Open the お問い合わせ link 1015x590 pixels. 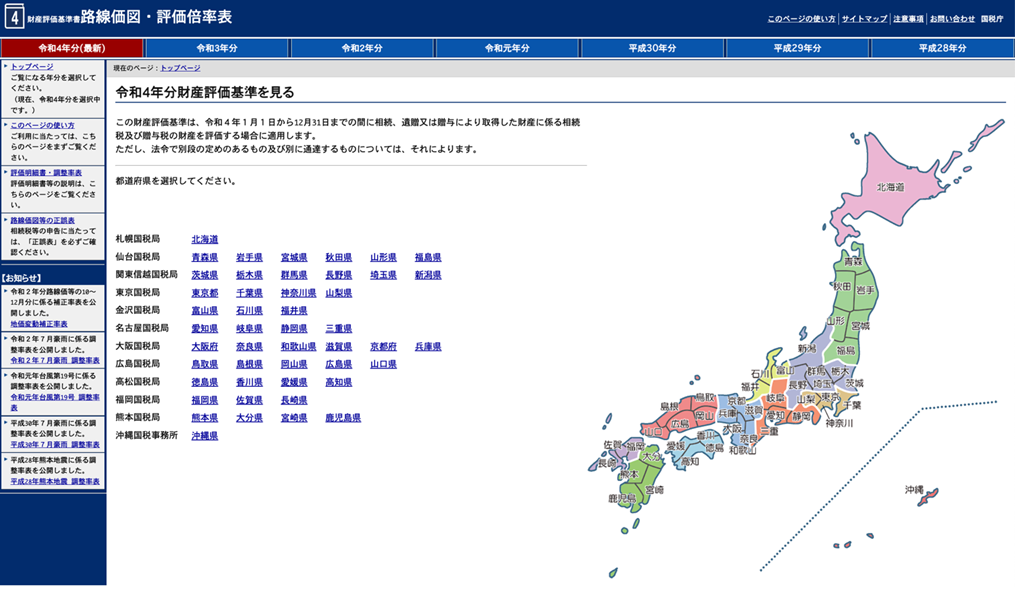pyautogui.click(x=952, y=19)
